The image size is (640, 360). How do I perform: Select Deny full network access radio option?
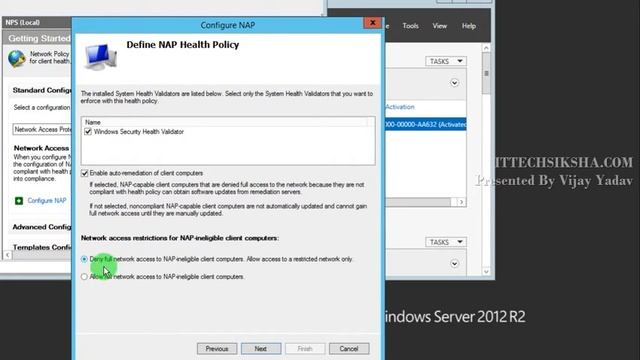(84, 259)
